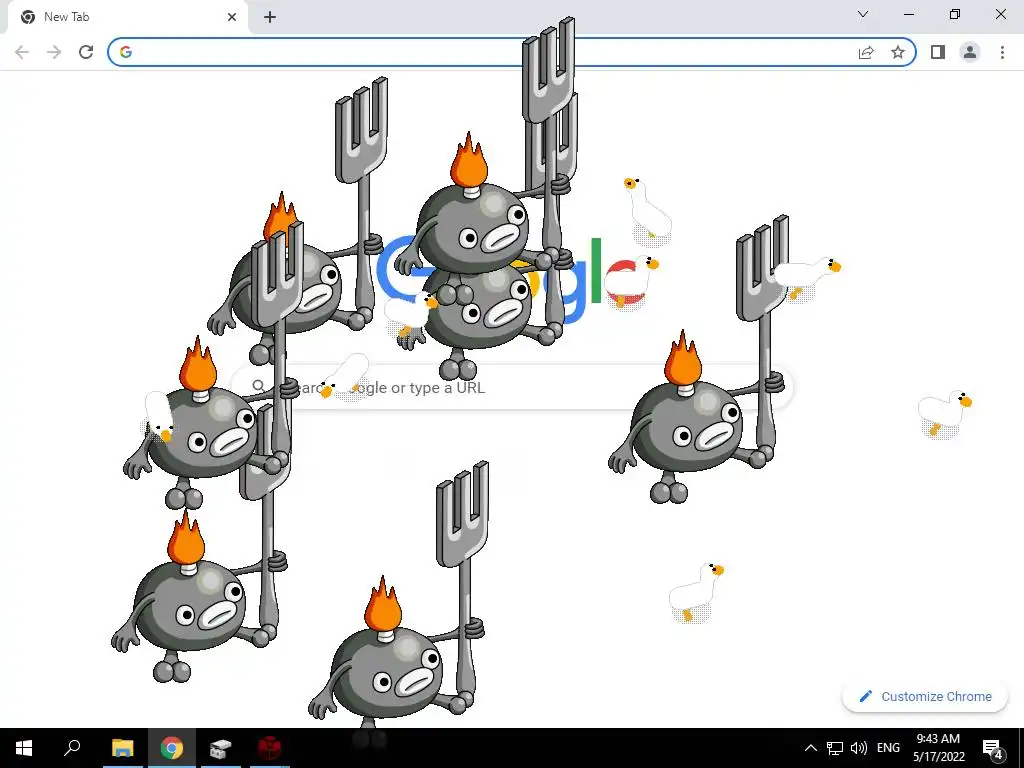Screen dimensions: 1024x768
Task: Open the network status tray icon
Action: coord(835,748)
